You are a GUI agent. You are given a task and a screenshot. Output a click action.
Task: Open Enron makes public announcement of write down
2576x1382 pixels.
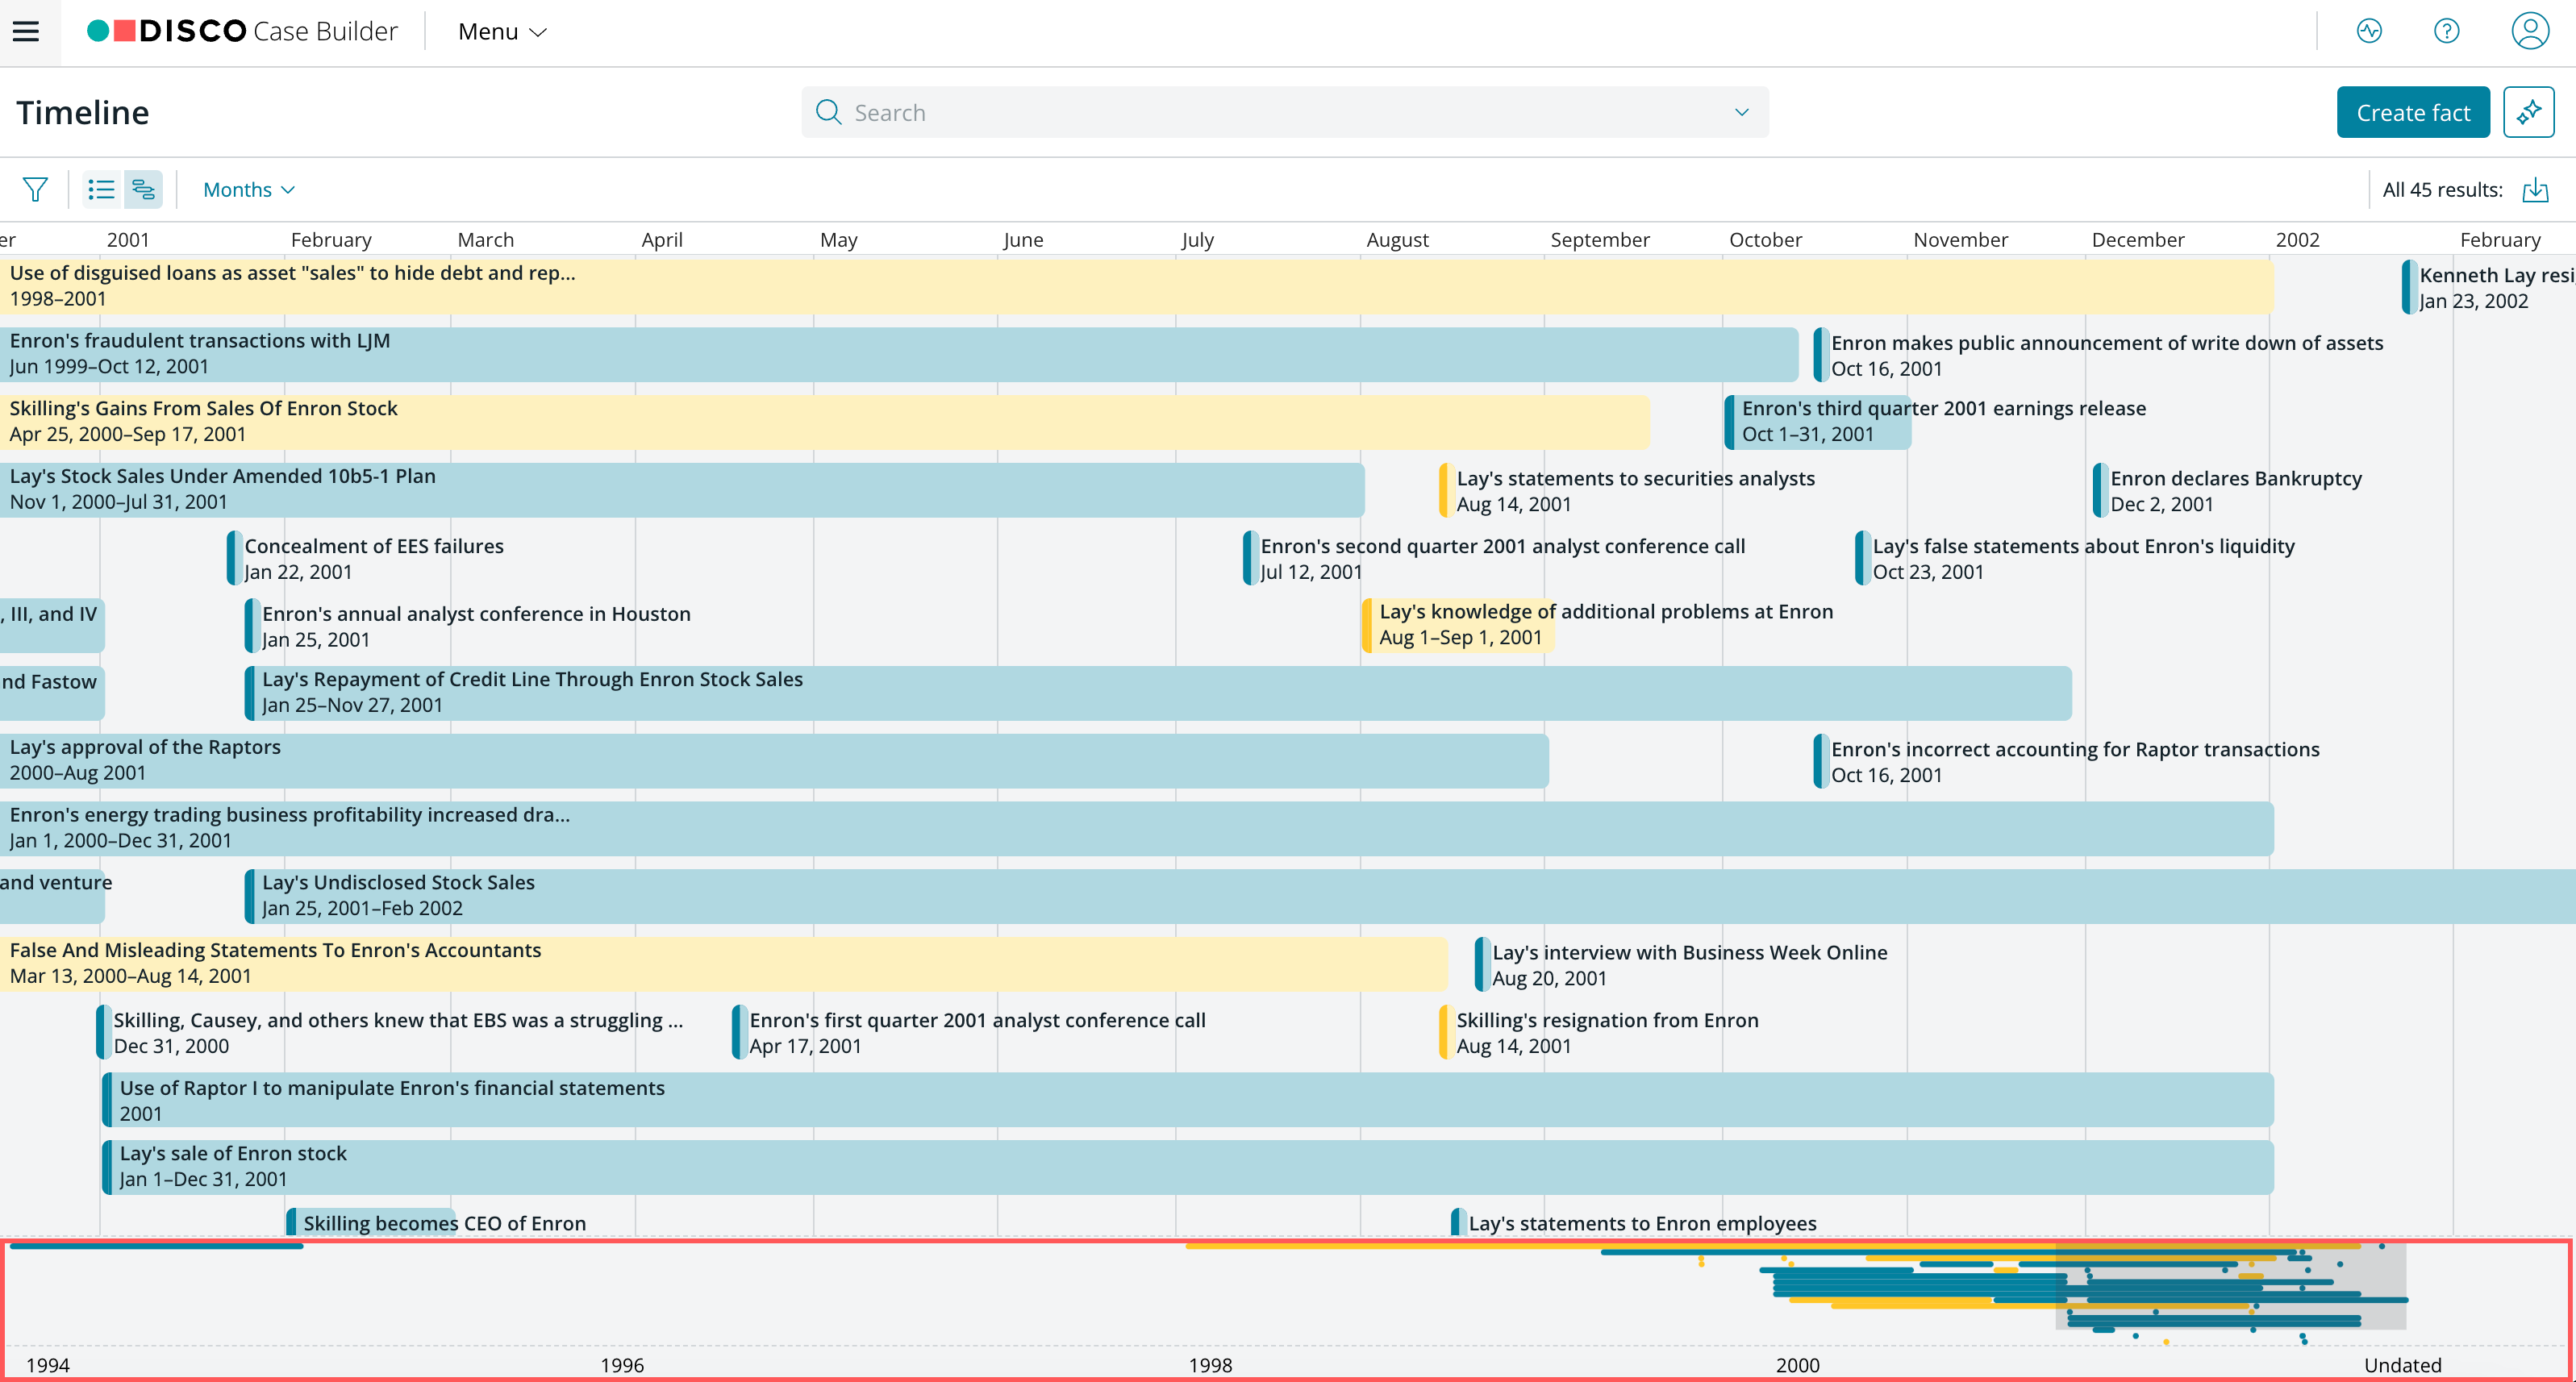click(x=2099, y=355)
